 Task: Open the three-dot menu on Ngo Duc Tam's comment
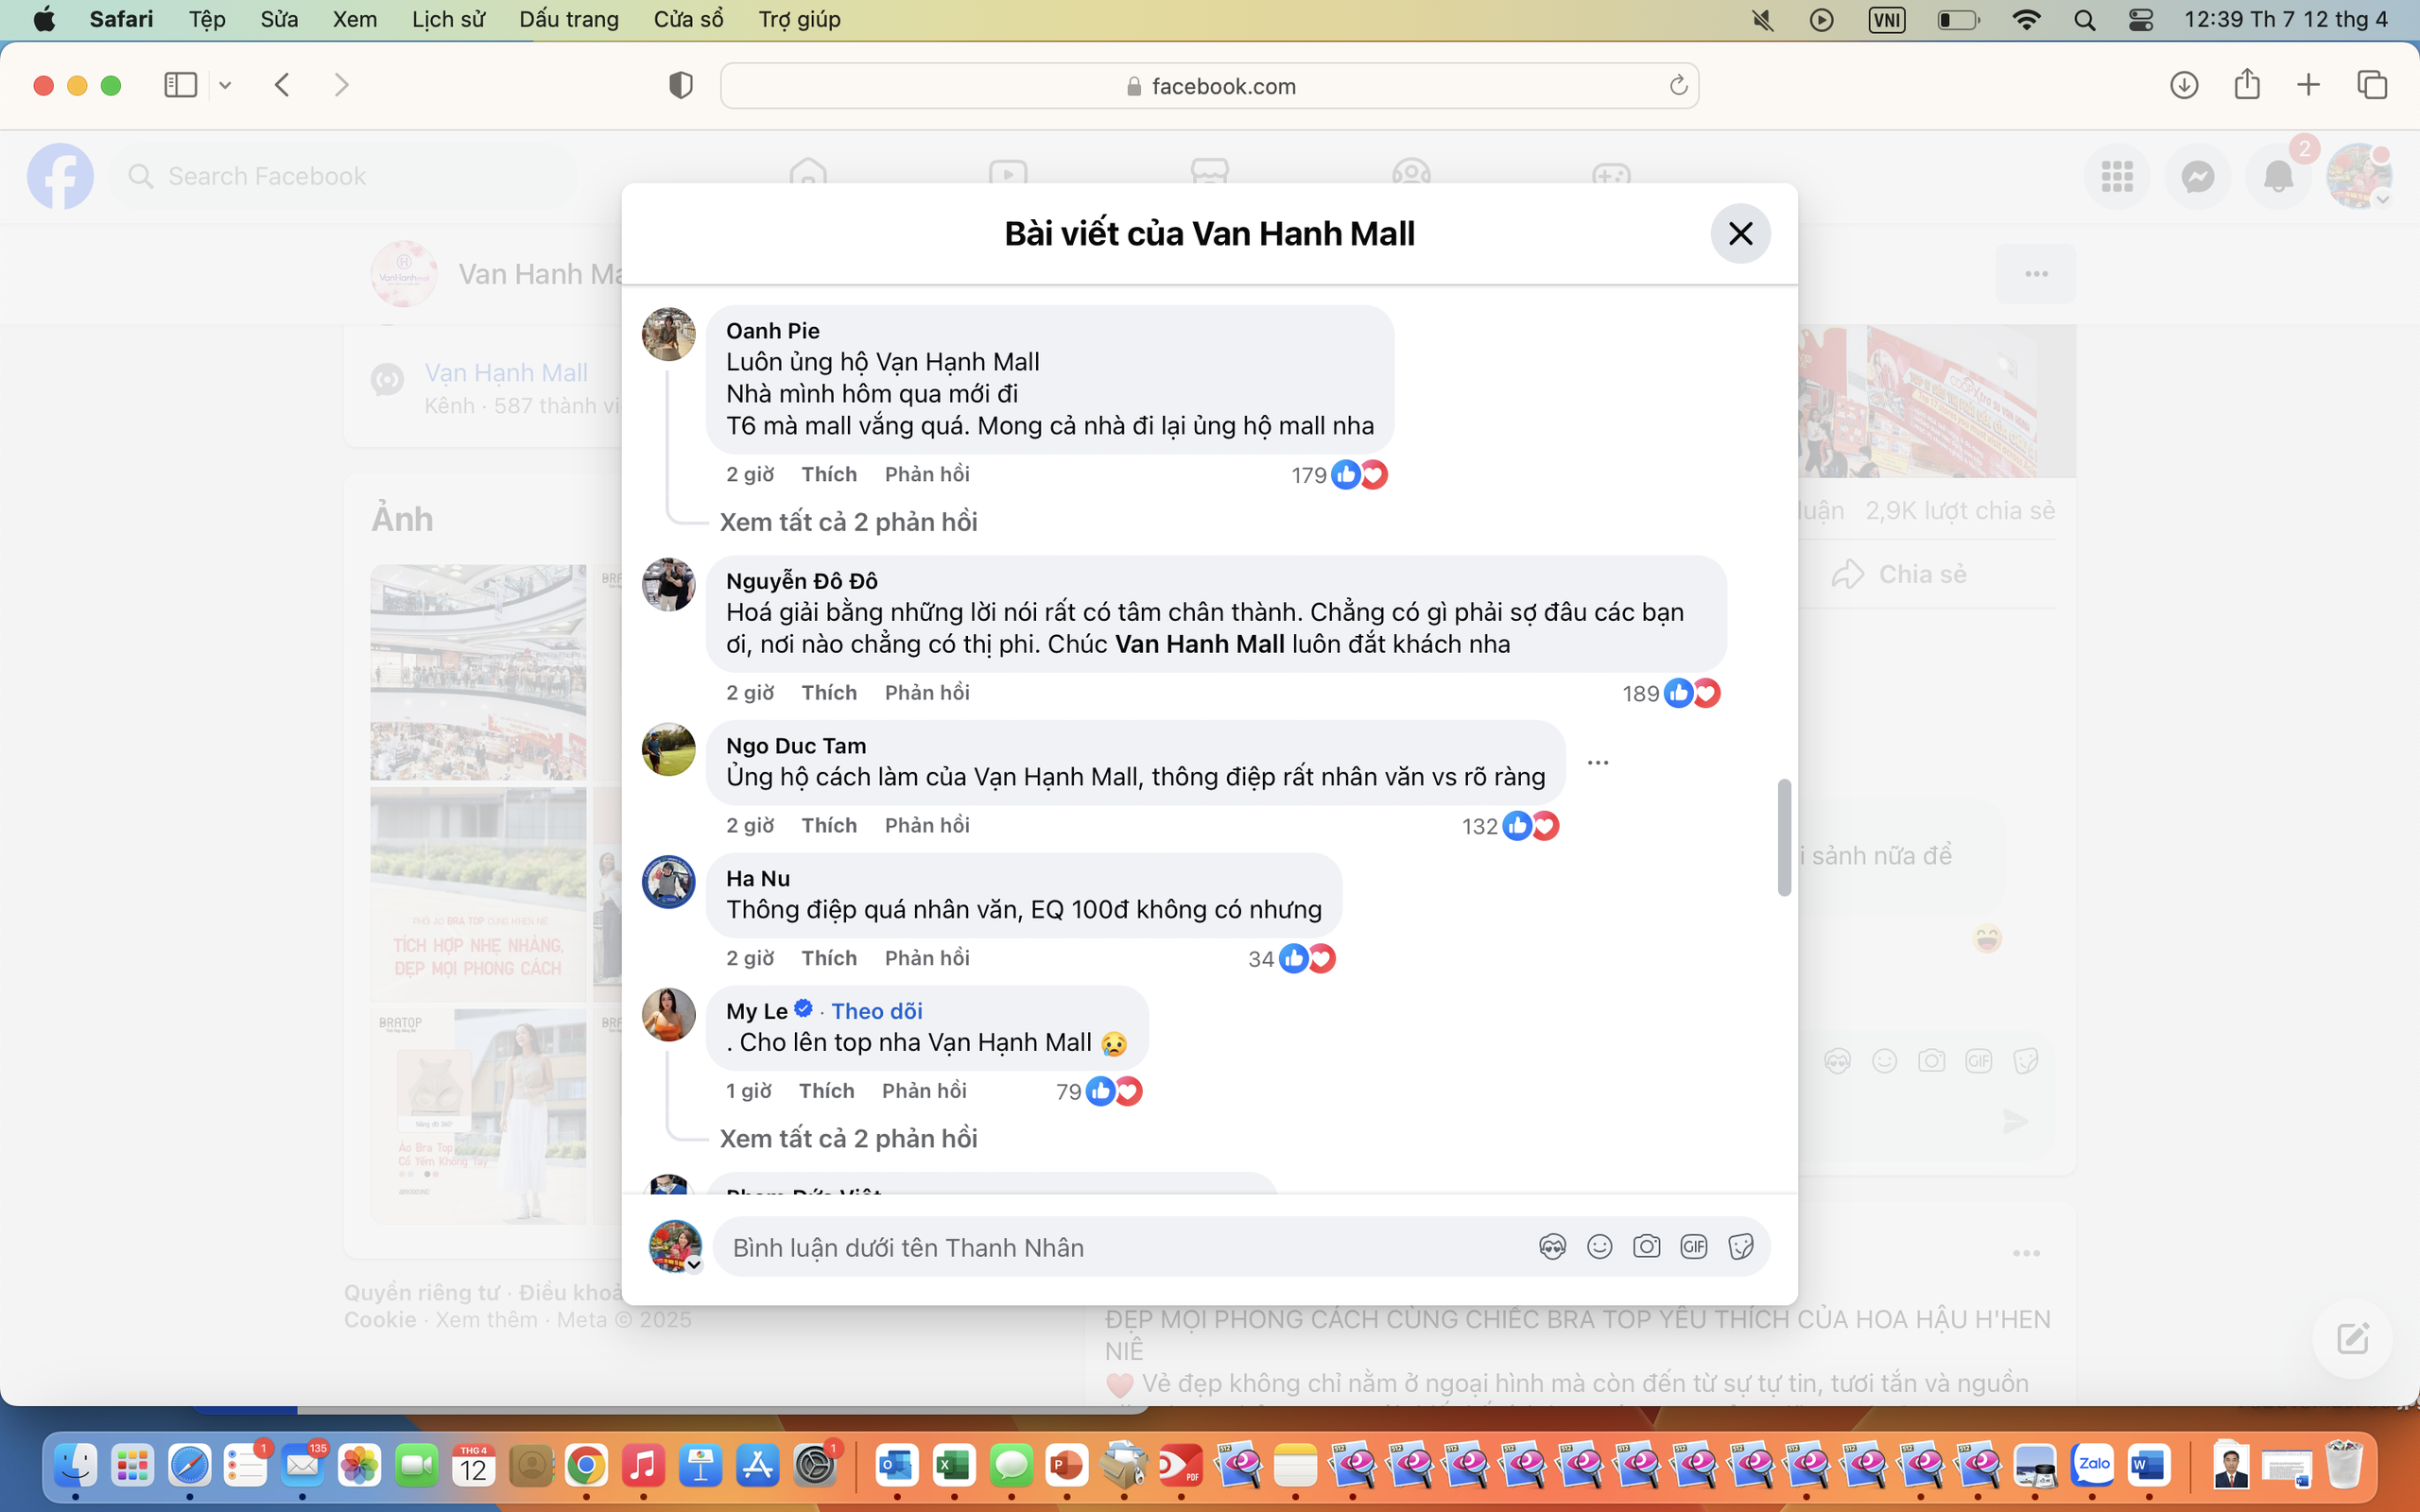pos(1598,763)
